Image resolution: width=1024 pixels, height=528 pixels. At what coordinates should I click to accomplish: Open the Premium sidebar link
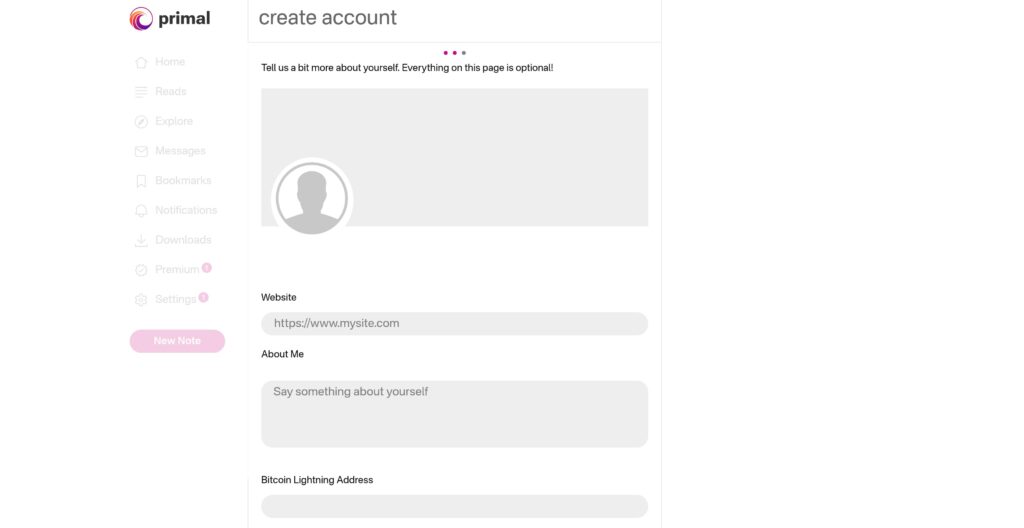click(x=177, y=270)
